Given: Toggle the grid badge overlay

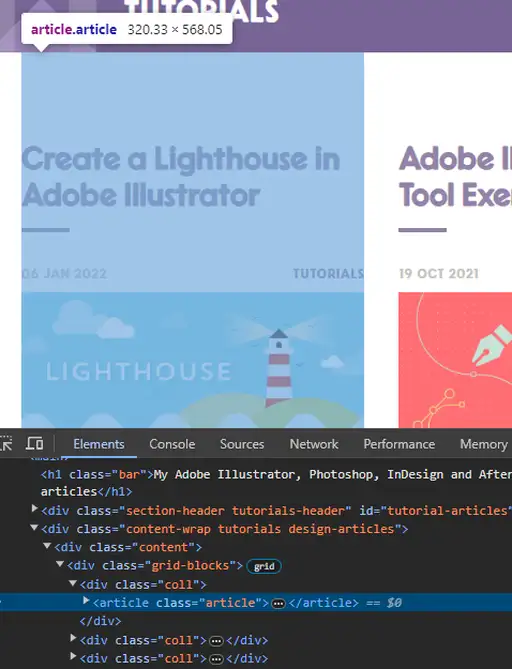Looking at the screenshot, I should (x=264, y=566).
